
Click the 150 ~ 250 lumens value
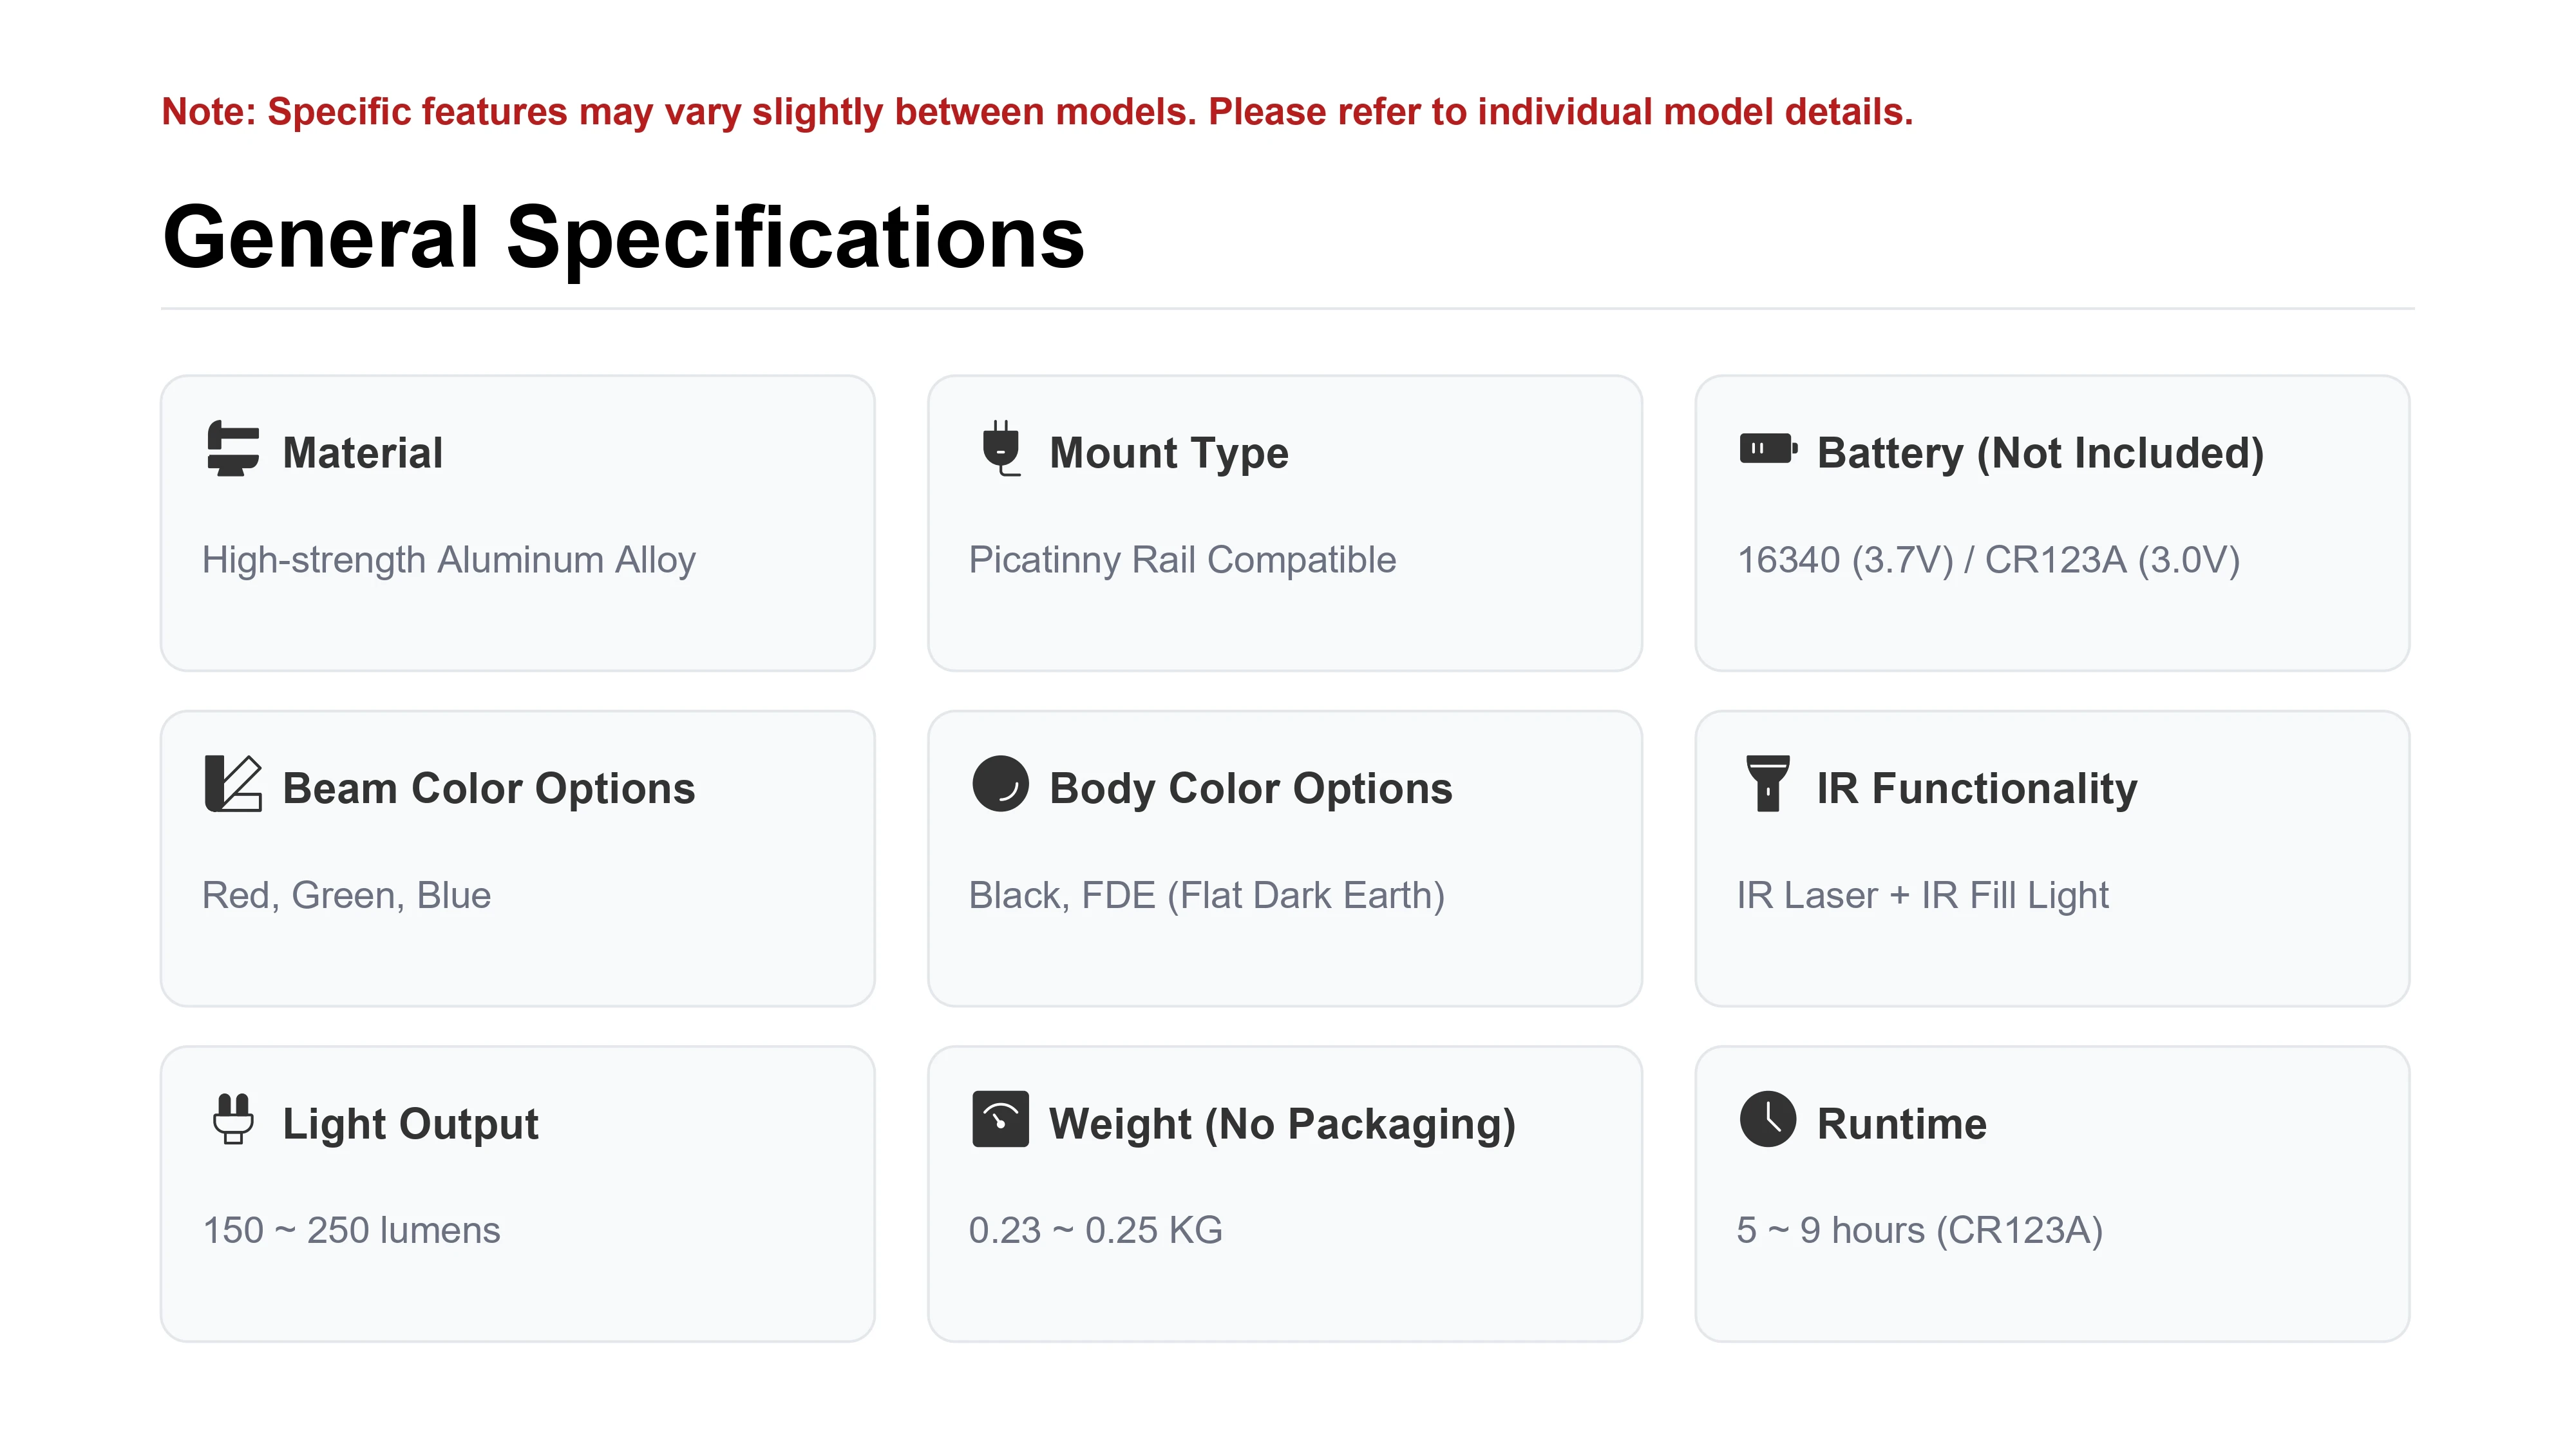coord(351,1230)
